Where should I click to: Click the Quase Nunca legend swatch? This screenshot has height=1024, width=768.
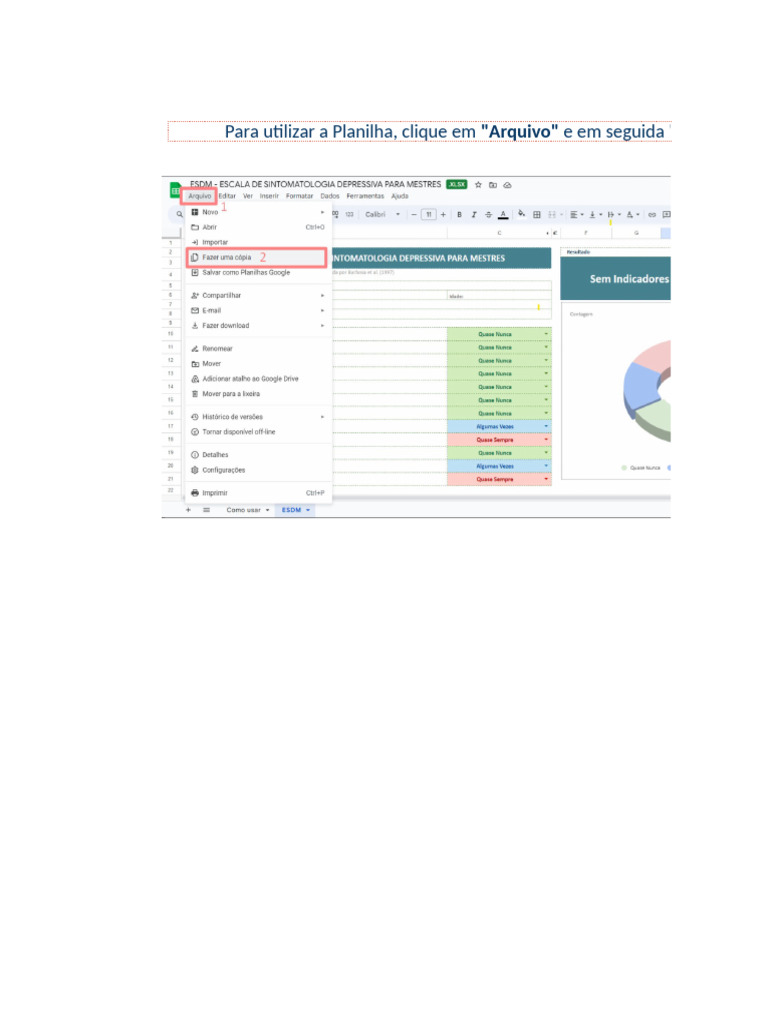624,468
